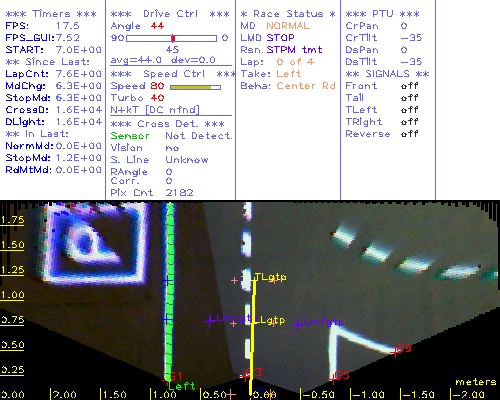The height and width of the screenshot is (400, 500).
Task: Toggle the Tail signal off status
Action: [x=409, y=98]
